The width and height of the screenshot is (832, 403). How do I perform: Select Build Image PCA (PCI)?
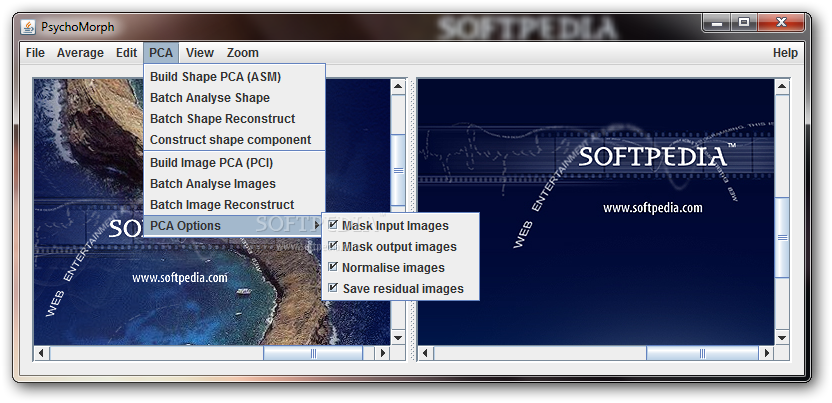point(234,163)
